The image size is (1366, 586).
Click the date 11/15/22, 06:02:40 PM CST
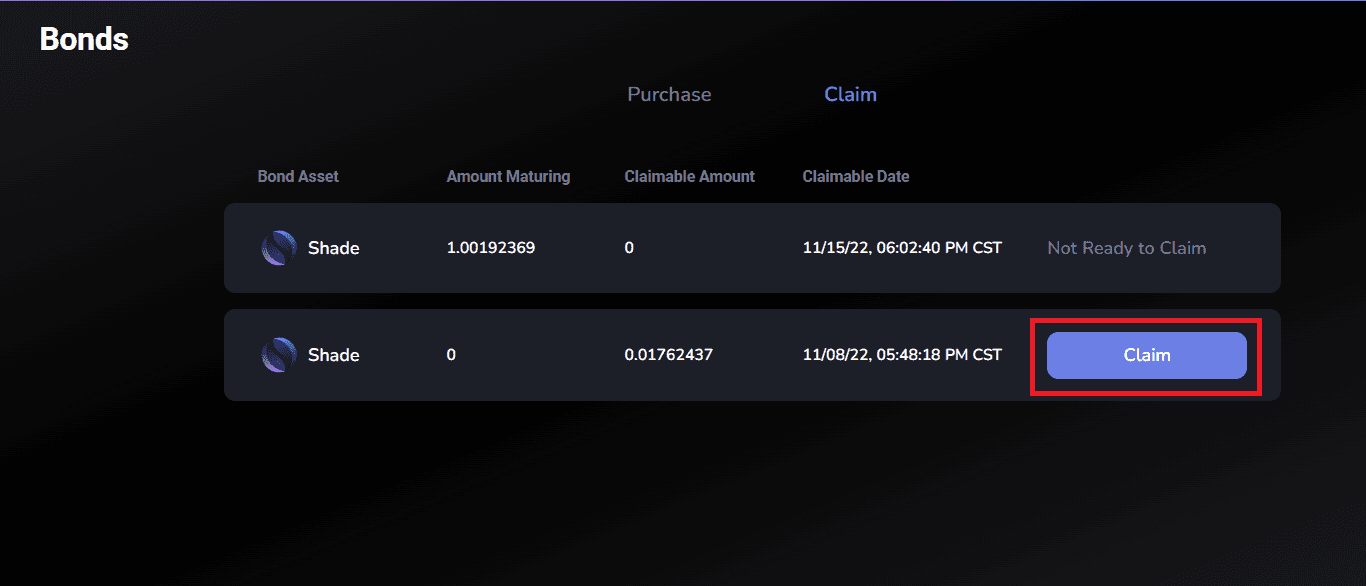pyautogui.click(x=902, y=248)
